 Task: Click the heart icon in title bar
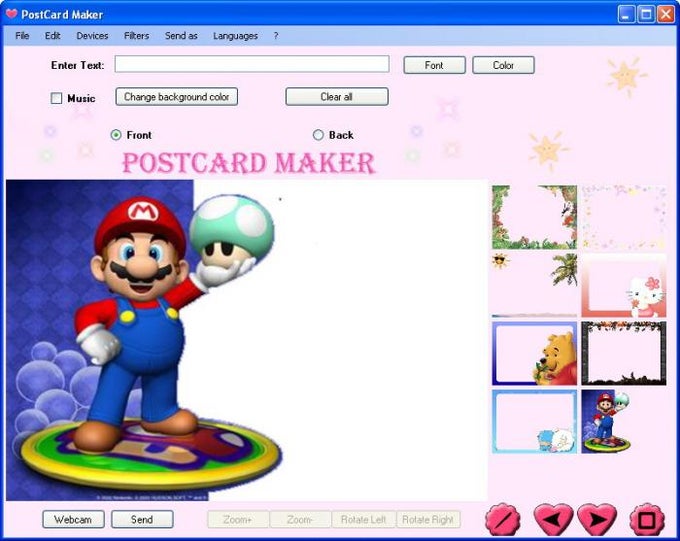[11, 14]
